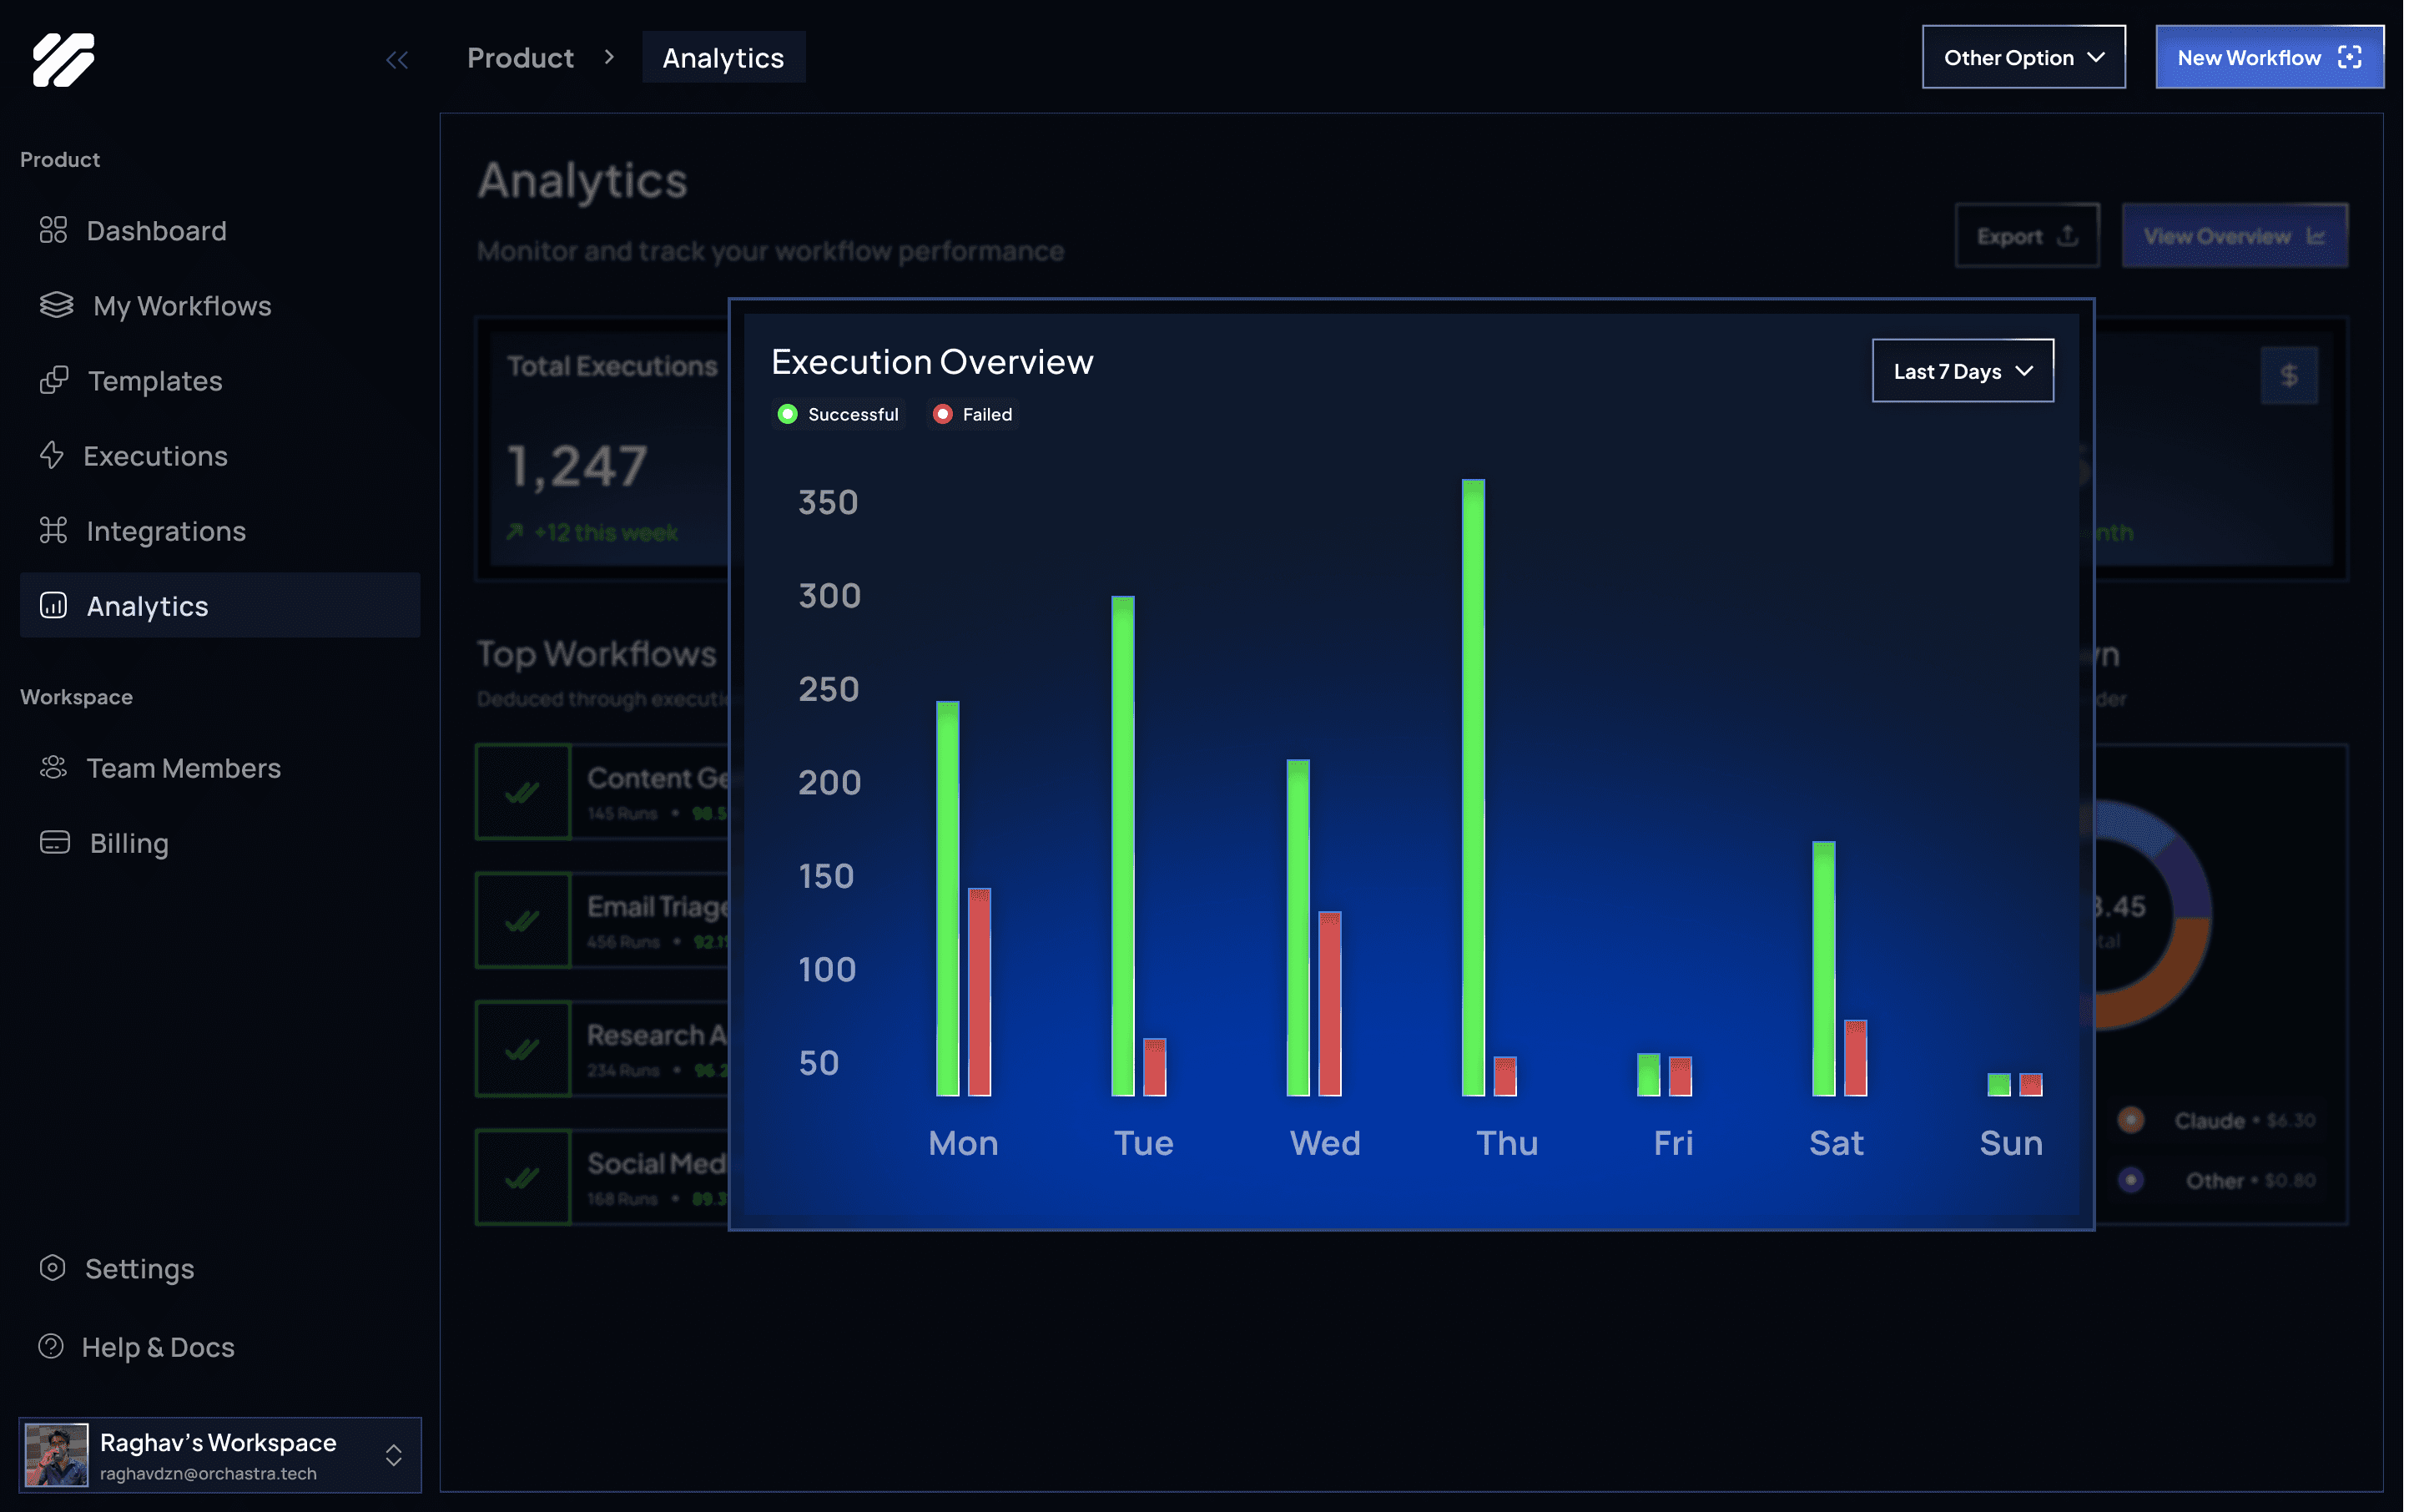
Task: Click the Templates copy icon
Action: pyautogui.click(x=53, y=380)
